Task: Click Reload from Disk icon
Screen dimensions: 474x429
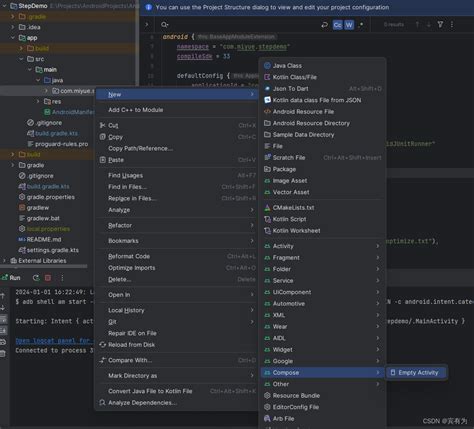Action: [102, 345]
